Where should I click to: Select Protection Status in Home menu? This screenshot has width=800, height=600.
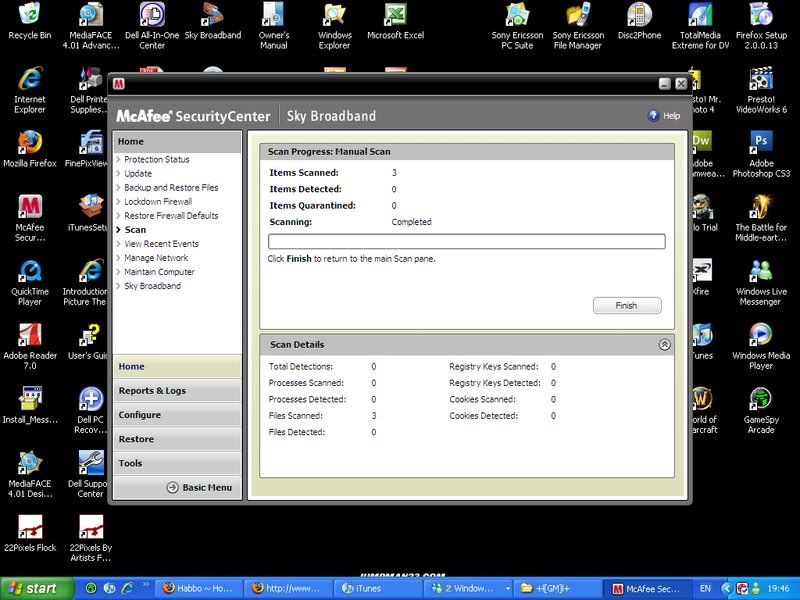tap(156, 160)
